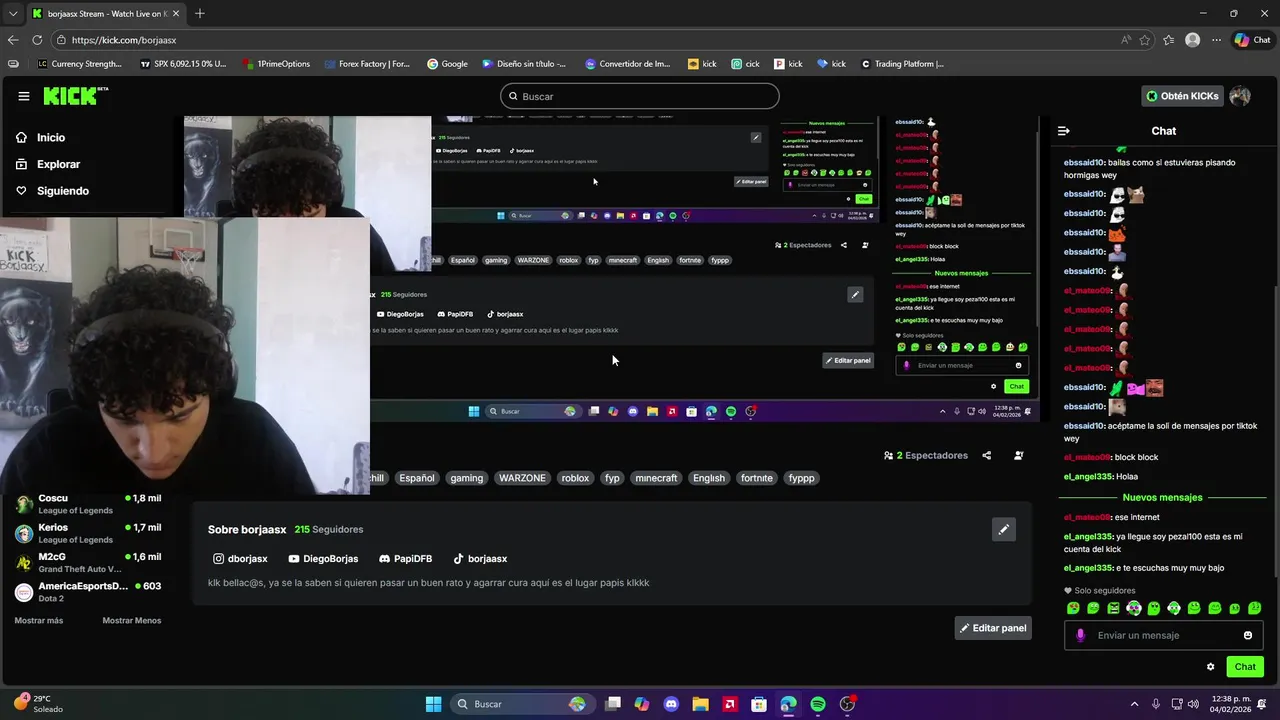Click Mostrar más in sidebar
Image resolution: width=1280 pixels, height=720 pixels.
point(39,621)
